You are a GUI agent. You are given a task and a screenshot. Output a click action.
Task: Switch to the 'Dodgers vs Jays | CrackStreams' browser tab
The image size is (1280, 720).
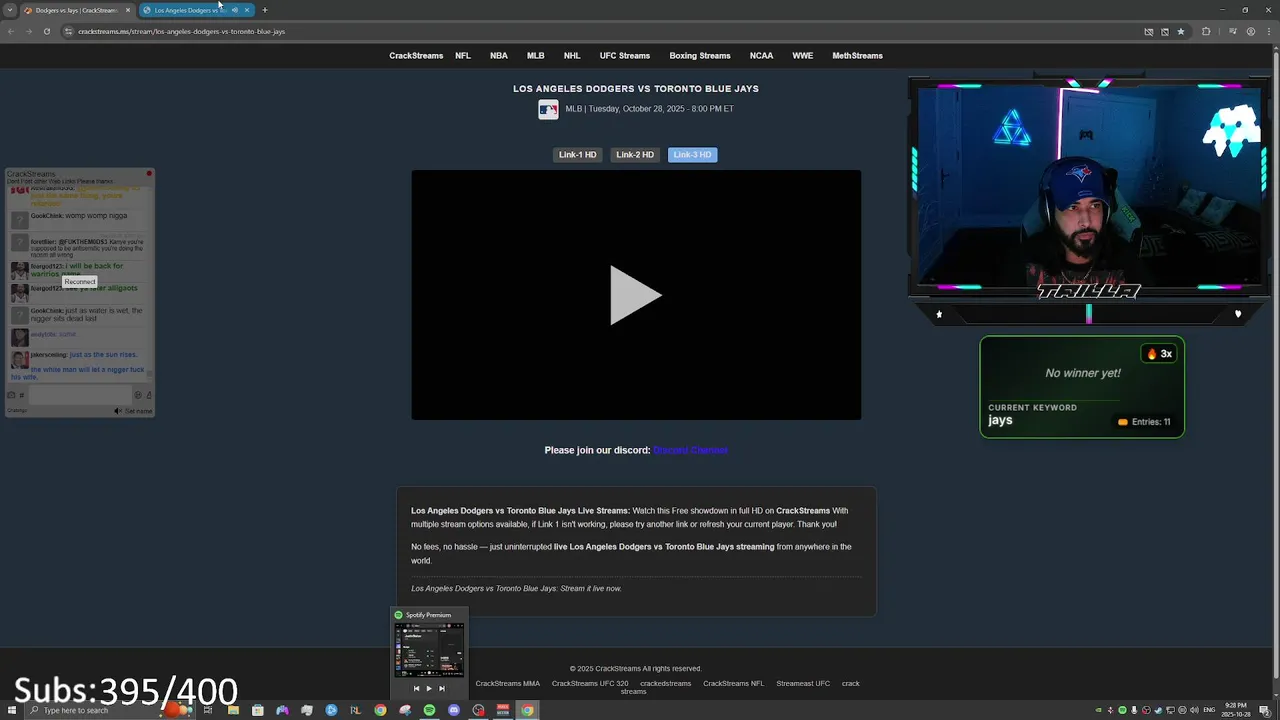click(75, 10)
